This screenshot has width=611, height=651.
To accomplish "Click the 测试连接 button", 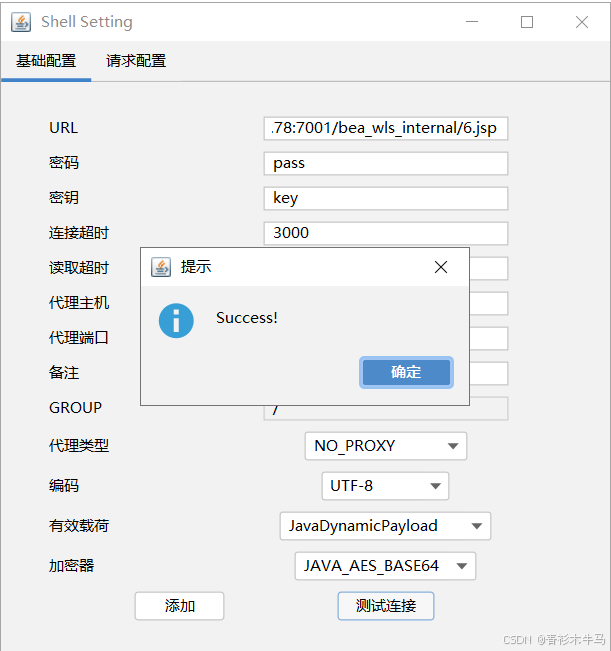I will [386, 606].
